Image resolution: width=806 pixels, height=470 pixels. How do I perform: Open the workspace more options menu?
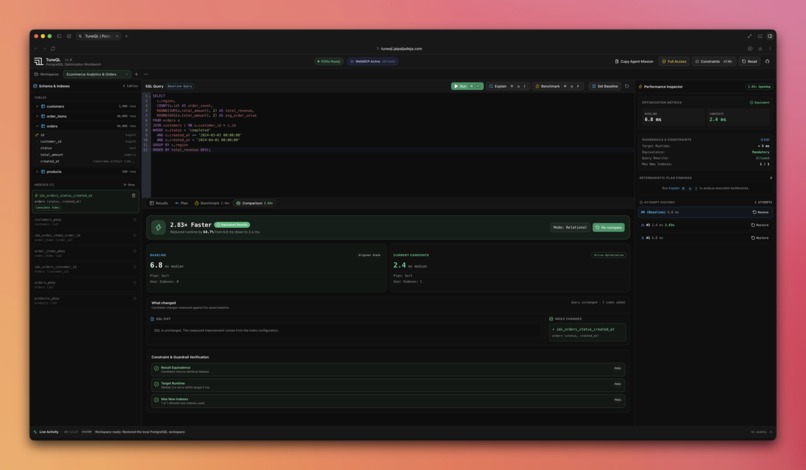coord(146,75)
